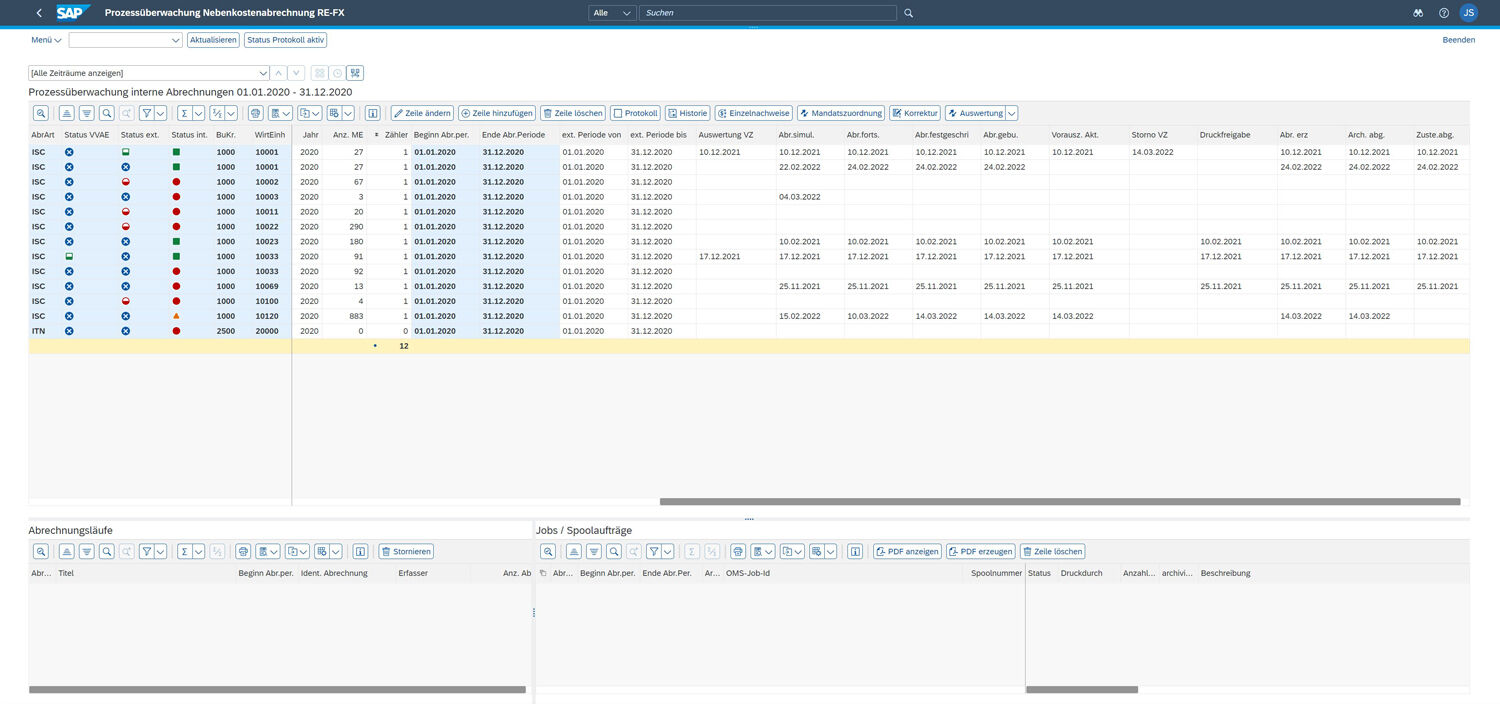Screen dimensions: 1500x704
Task: Click the details magnifier icon in main toolbar
Action: [x=41, y=113]
